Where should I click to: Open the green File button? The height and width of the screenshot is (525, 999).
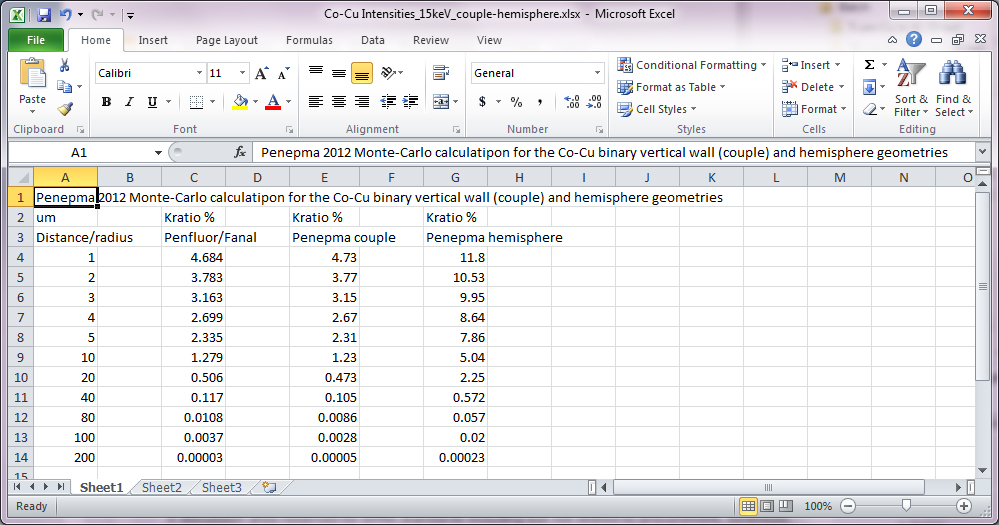pyautogui.click(x=36, y=40)
